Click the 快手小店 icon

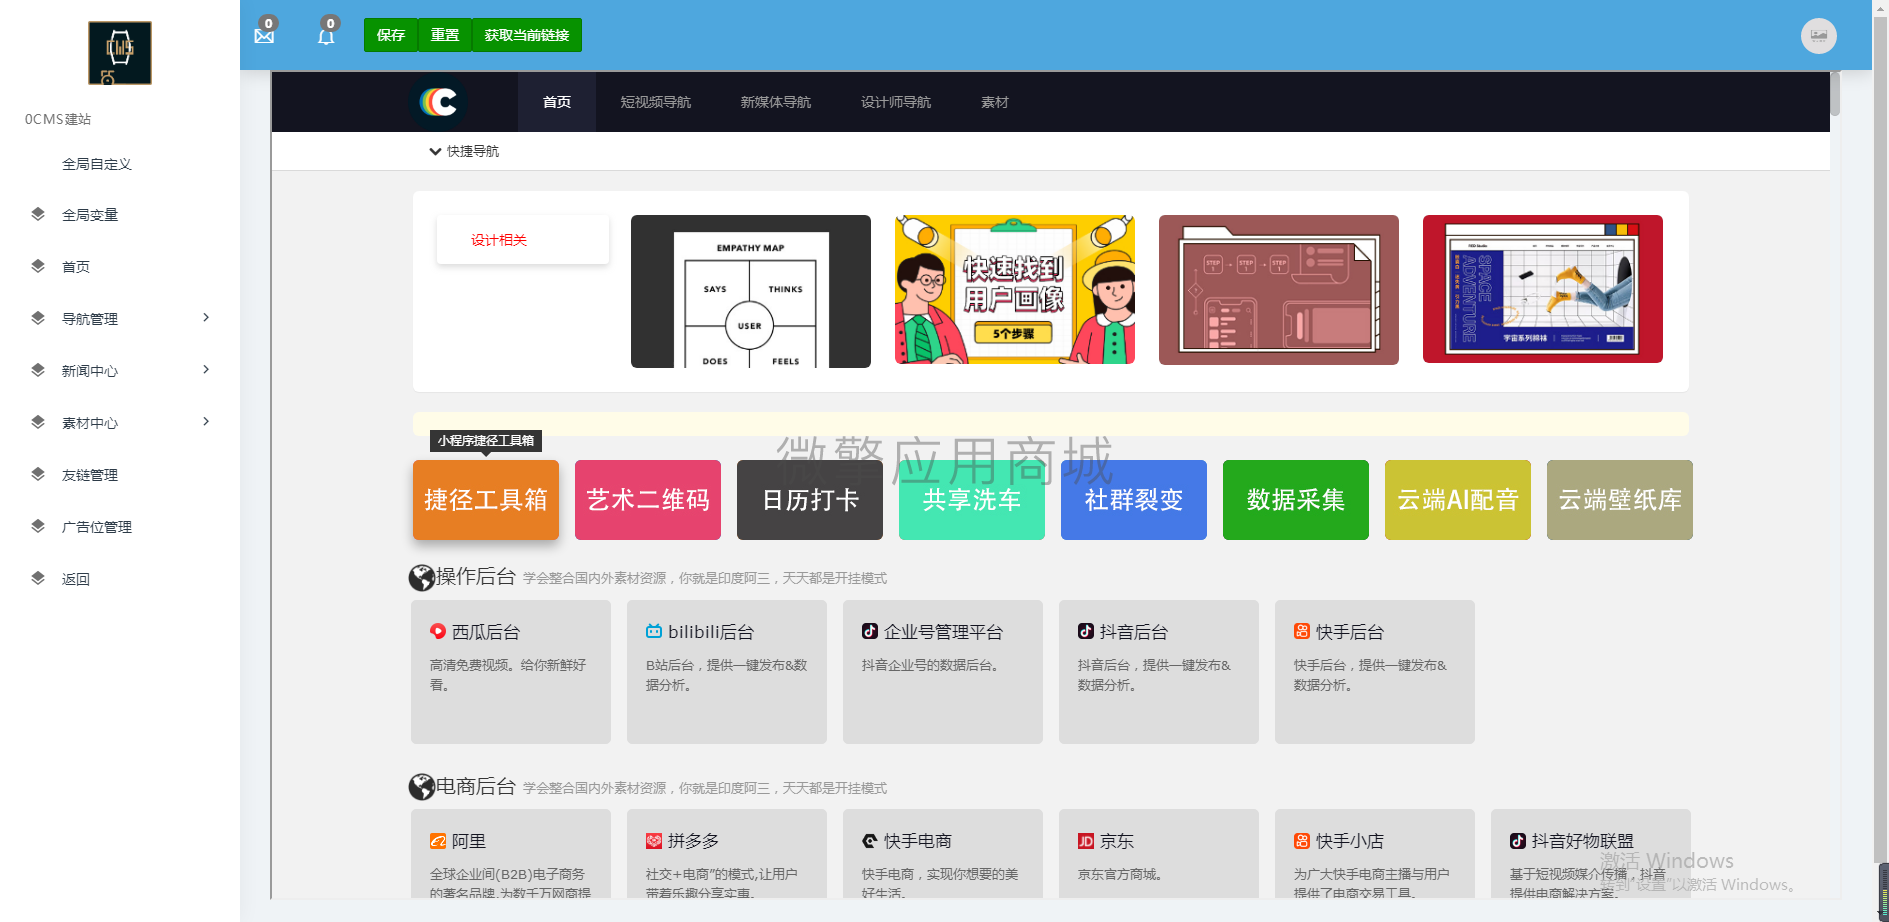[x=1302, y=841]
